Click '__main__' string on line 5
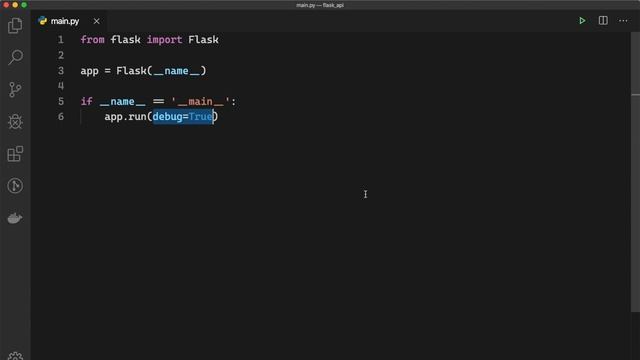The image size is (640, 360). [200, 101]
